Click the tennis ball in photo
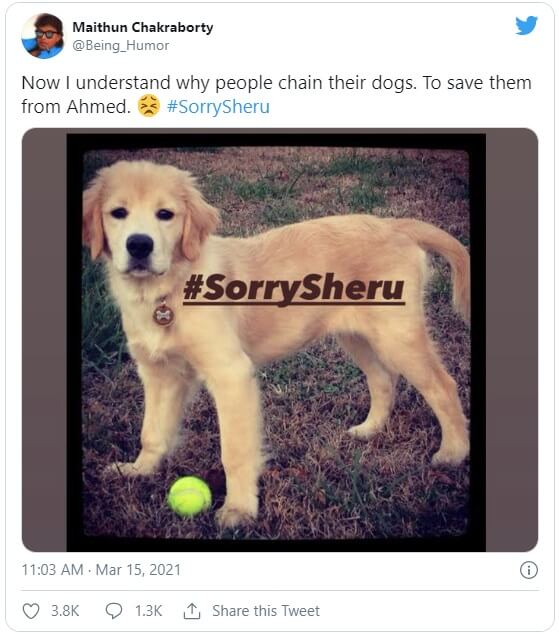This screenshot has width=559, height=634. coord(190,496)
